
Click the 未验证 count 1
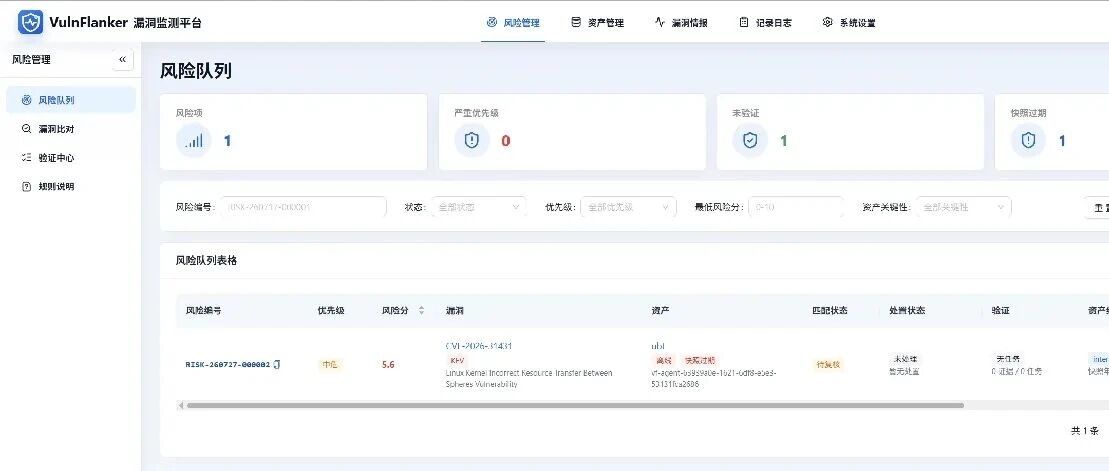(784, 141)
